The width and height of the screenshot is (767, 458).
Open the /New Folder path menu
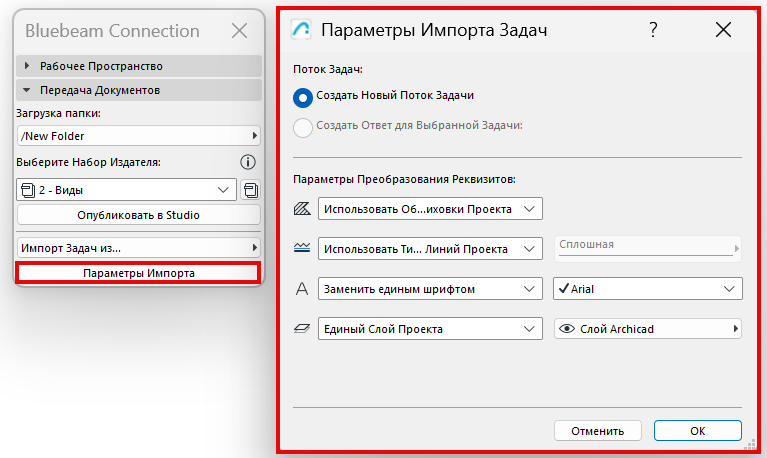pyautogui.click(x=138, y=136)
